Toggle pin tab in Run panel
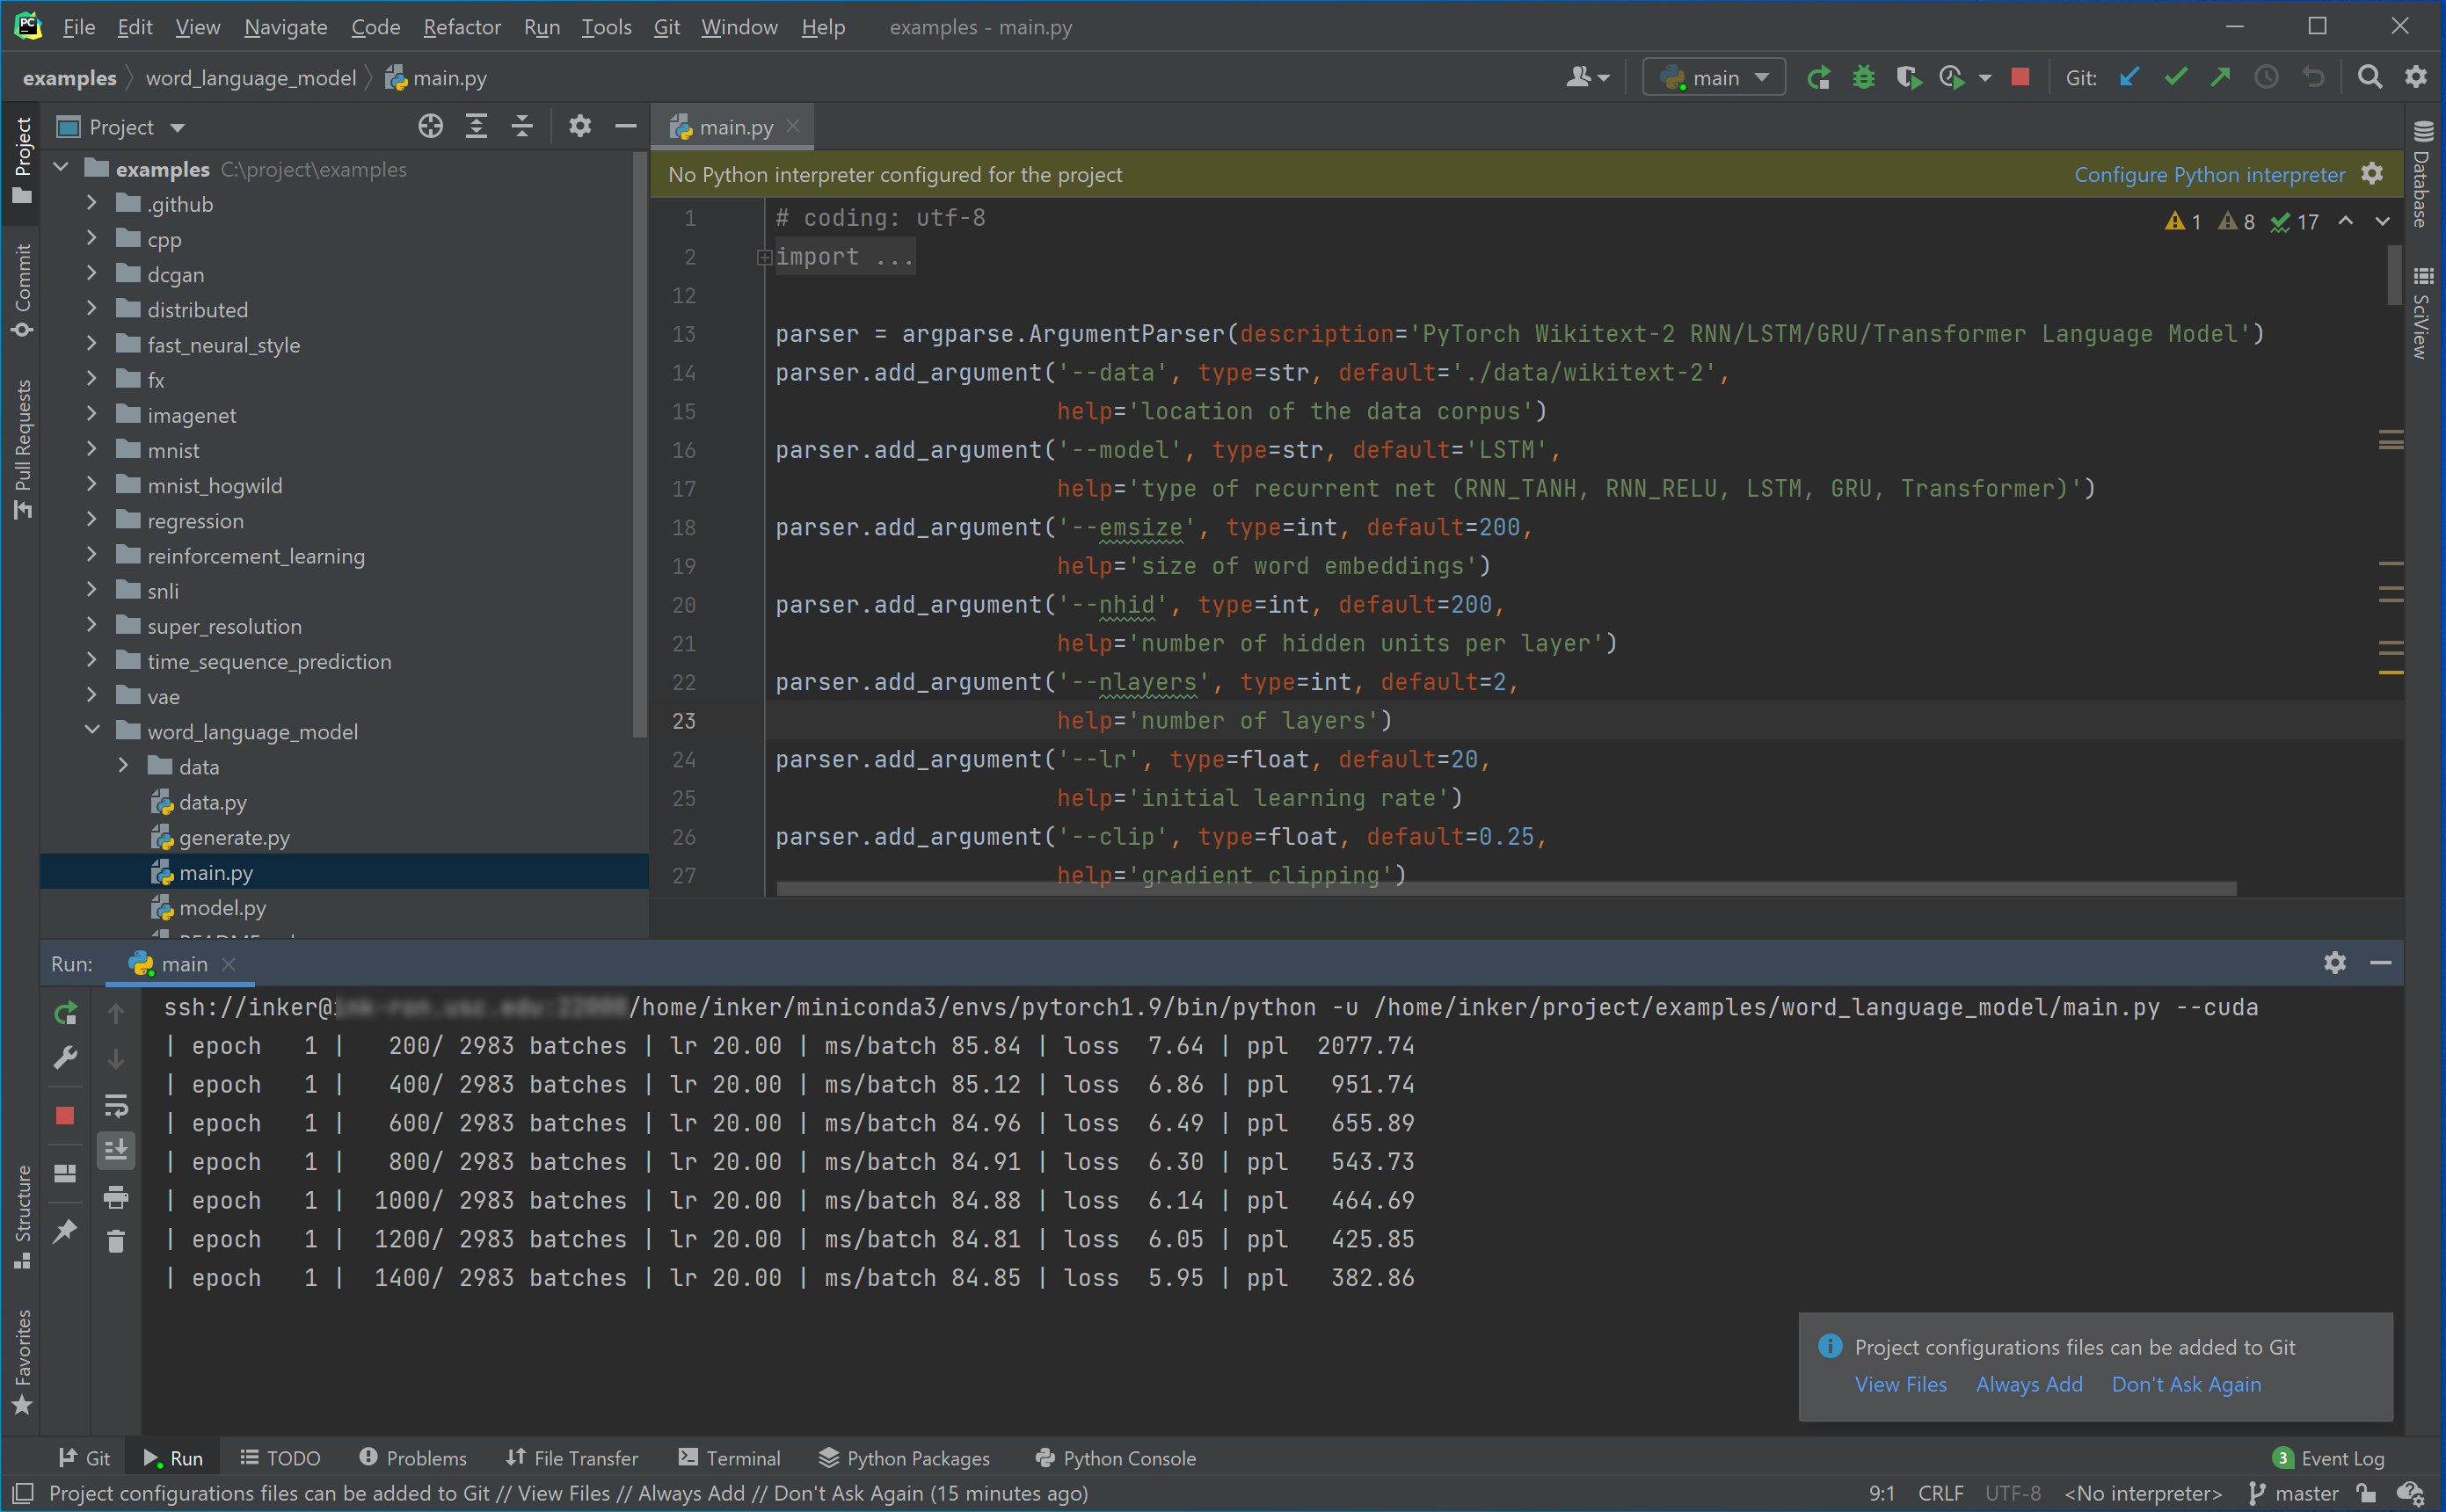2446x1512 pixels. (65, 1231)
